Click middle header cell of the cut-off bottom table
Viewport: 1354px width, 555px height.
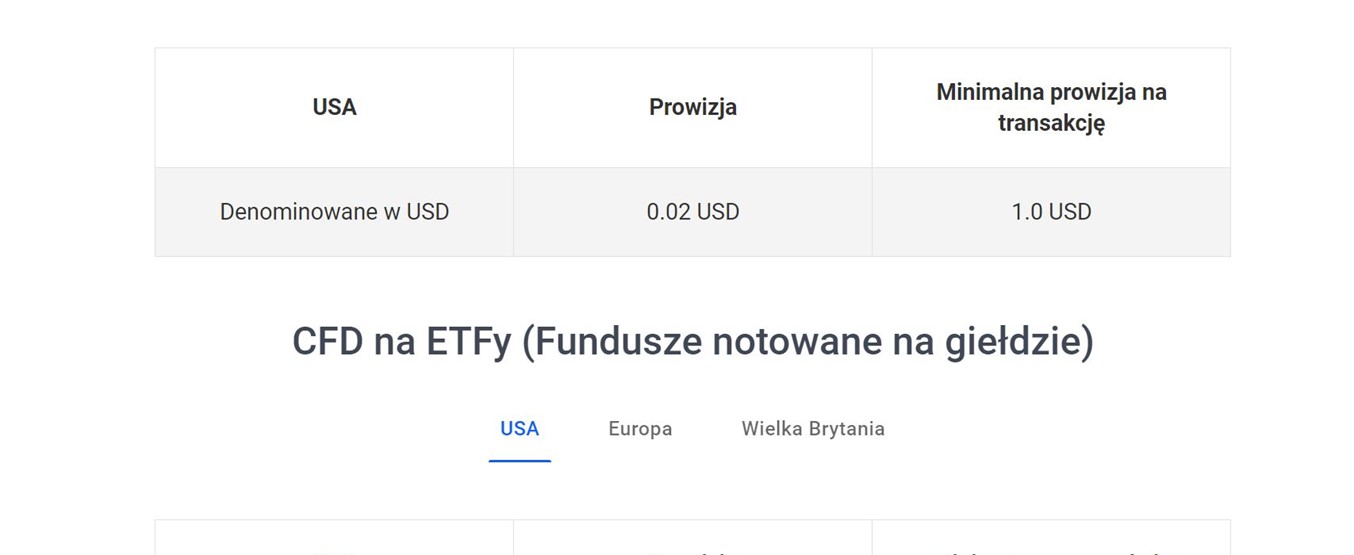tap(692, 540)
